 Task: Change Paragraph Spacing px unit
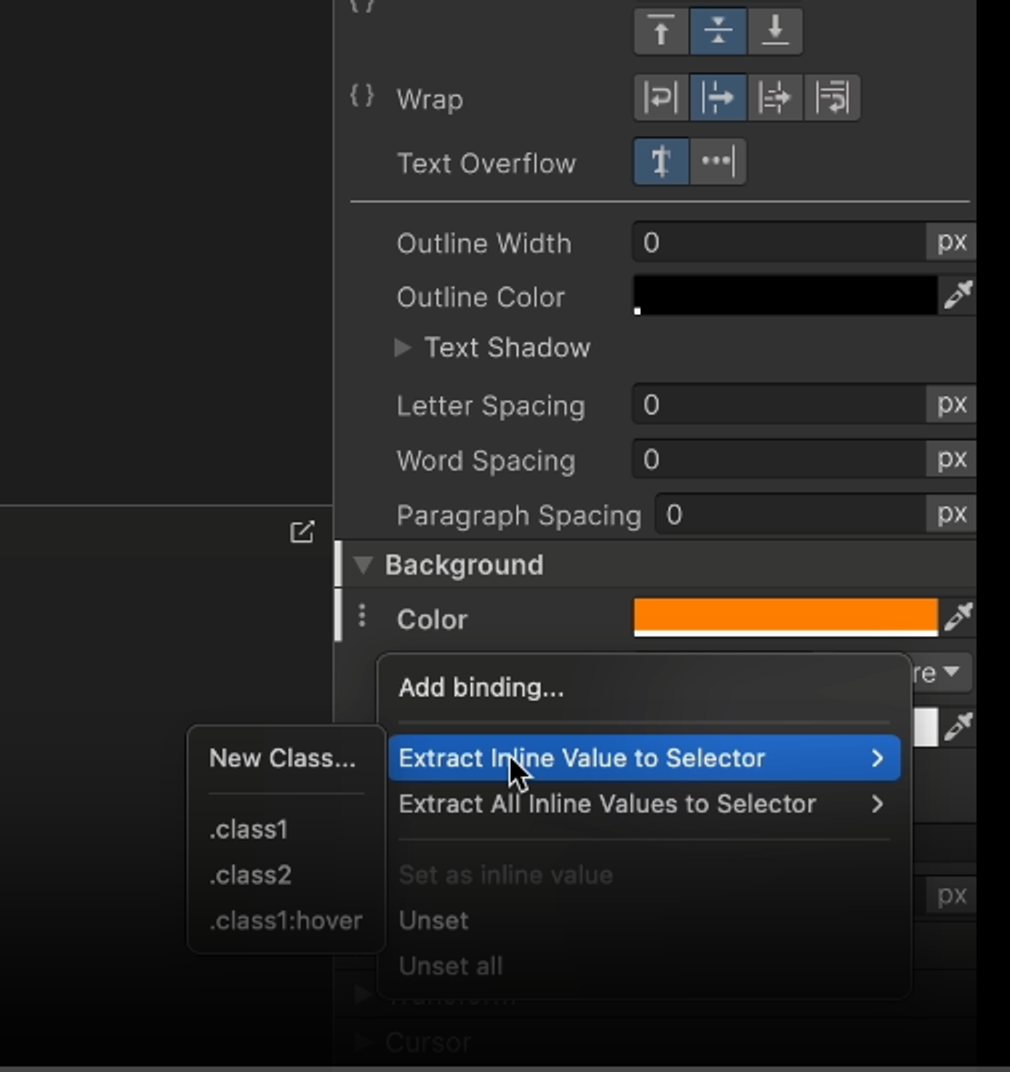(951, 513)
